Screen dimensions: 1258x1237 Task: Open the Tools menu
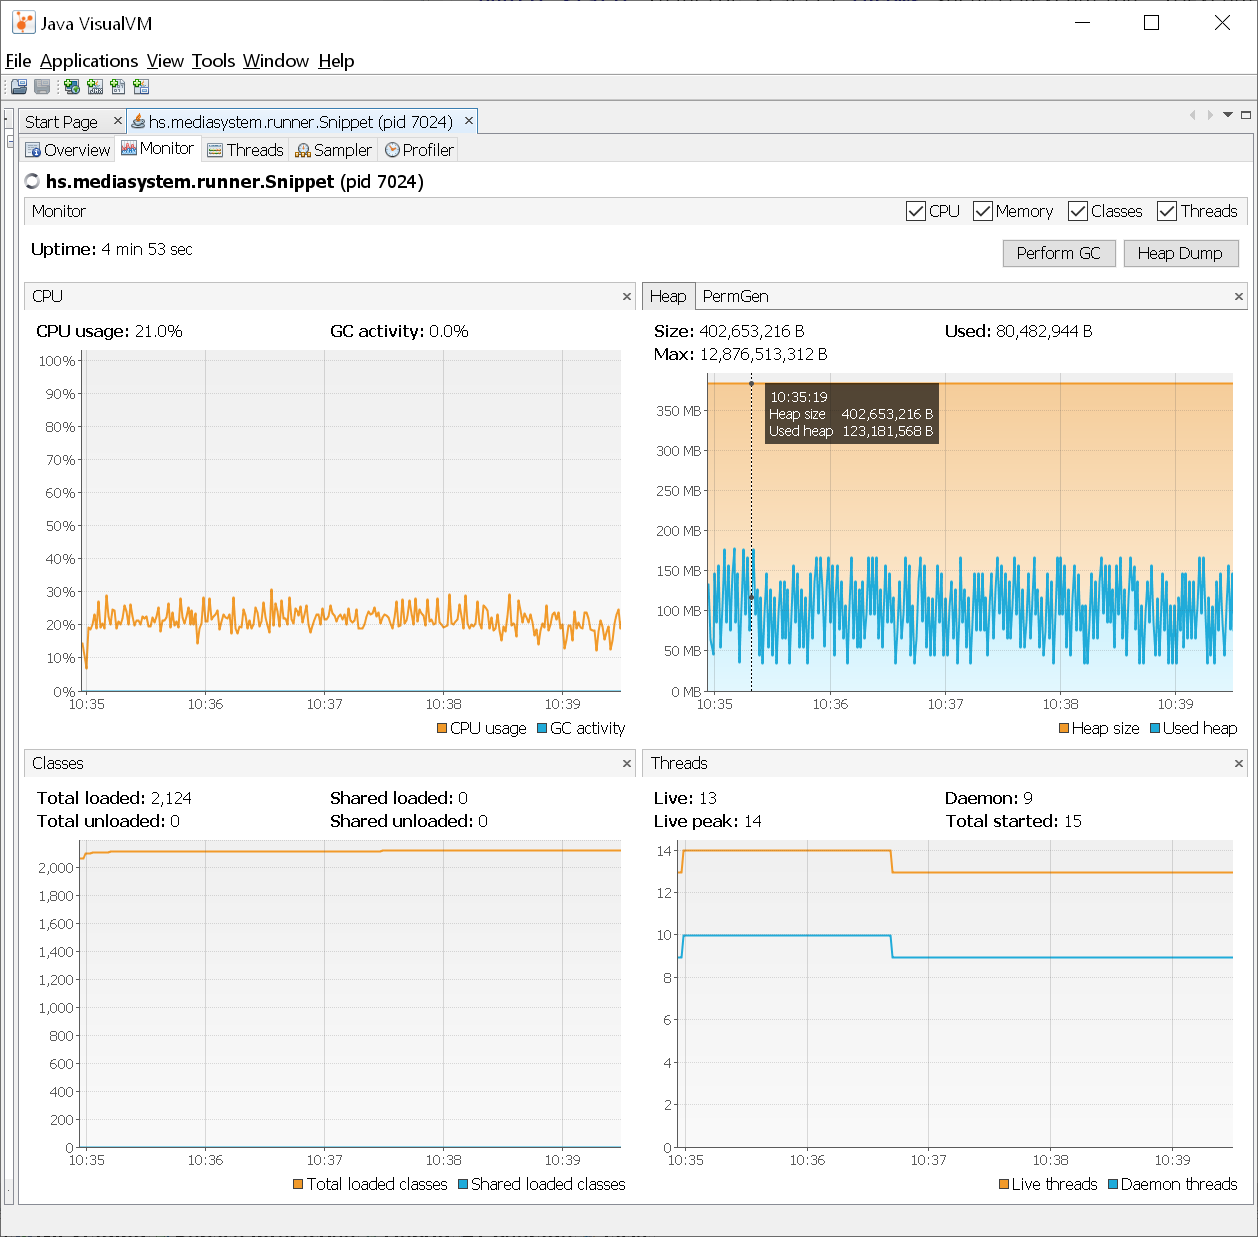[213, 61]
